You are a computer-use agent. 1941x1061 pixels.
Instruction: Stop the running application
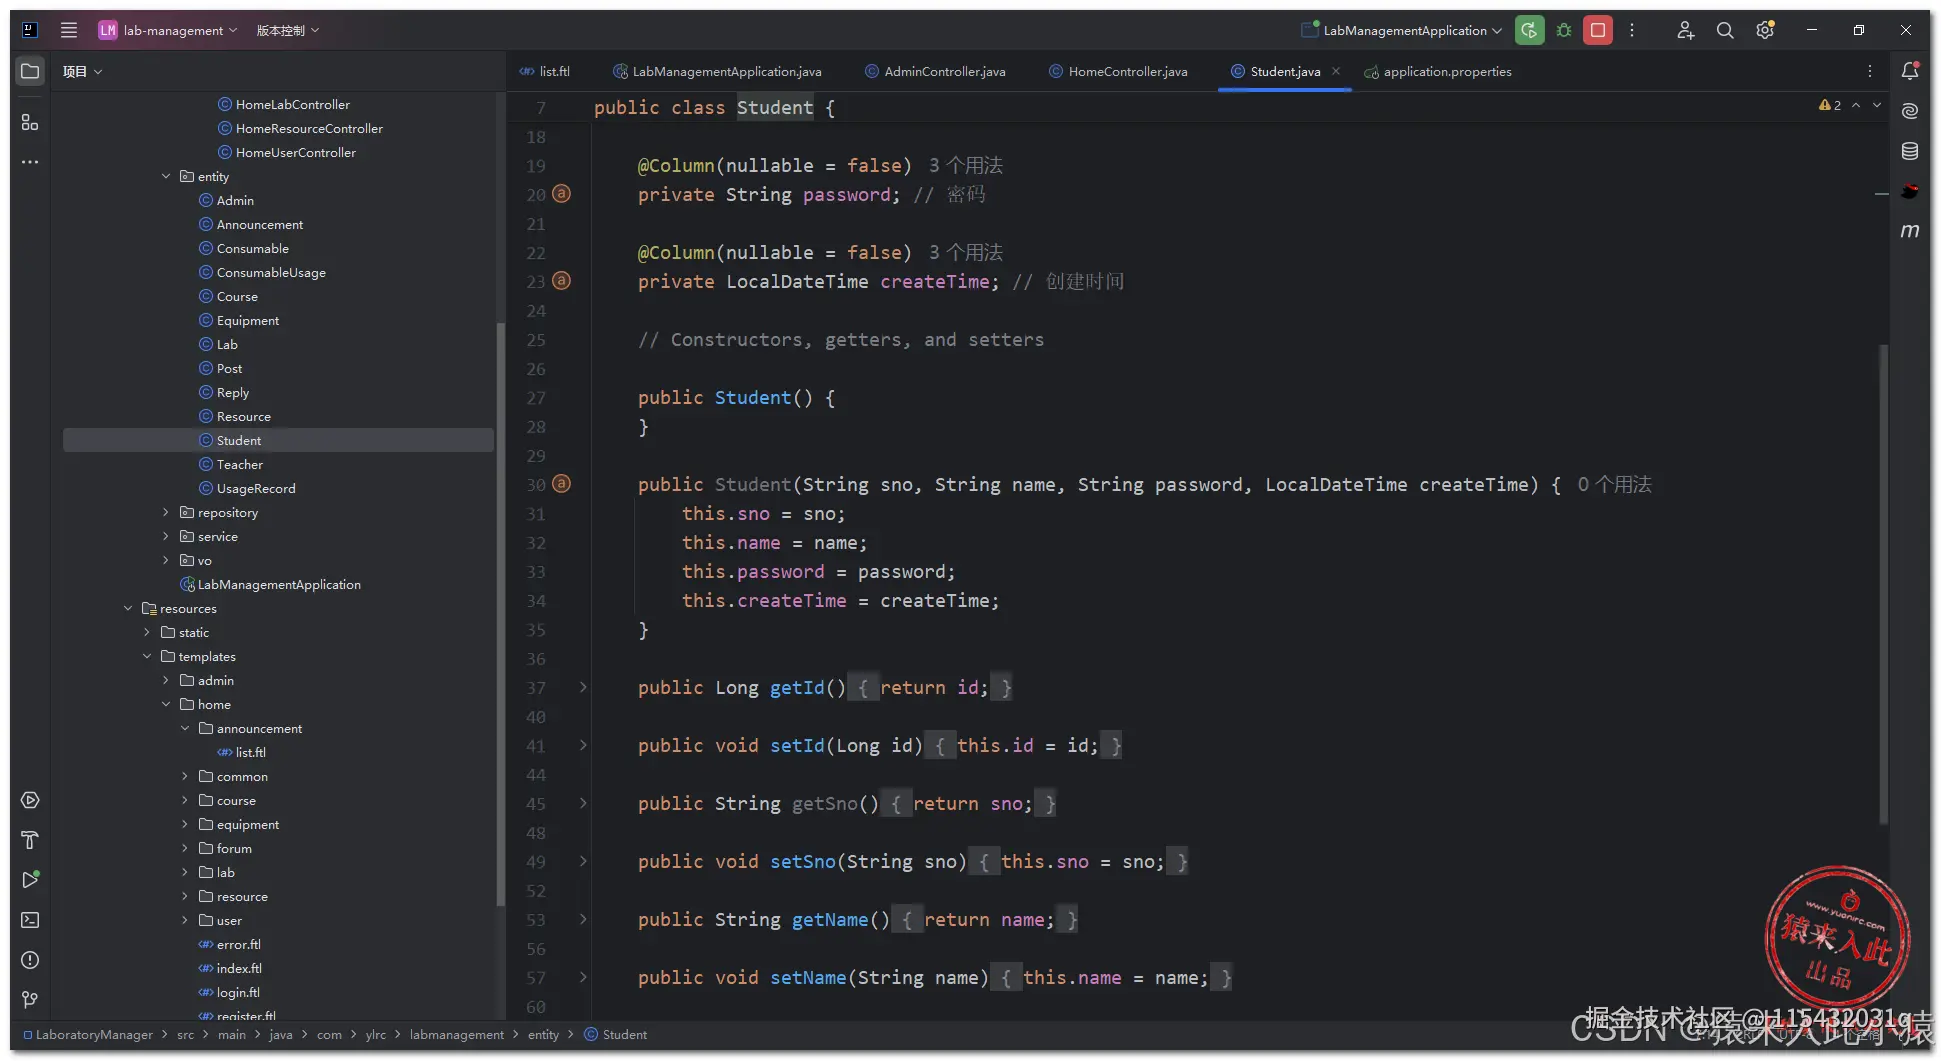[1598, 30]
